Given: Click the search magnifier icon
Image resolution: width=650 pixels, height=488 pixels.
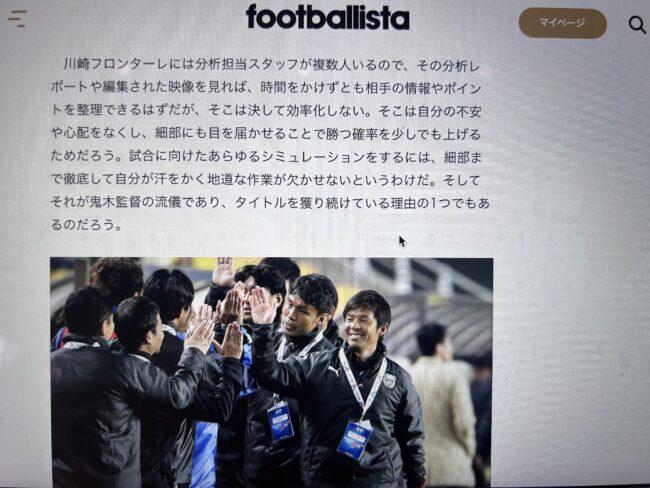Looking at the screenshot, I should 637,24.
